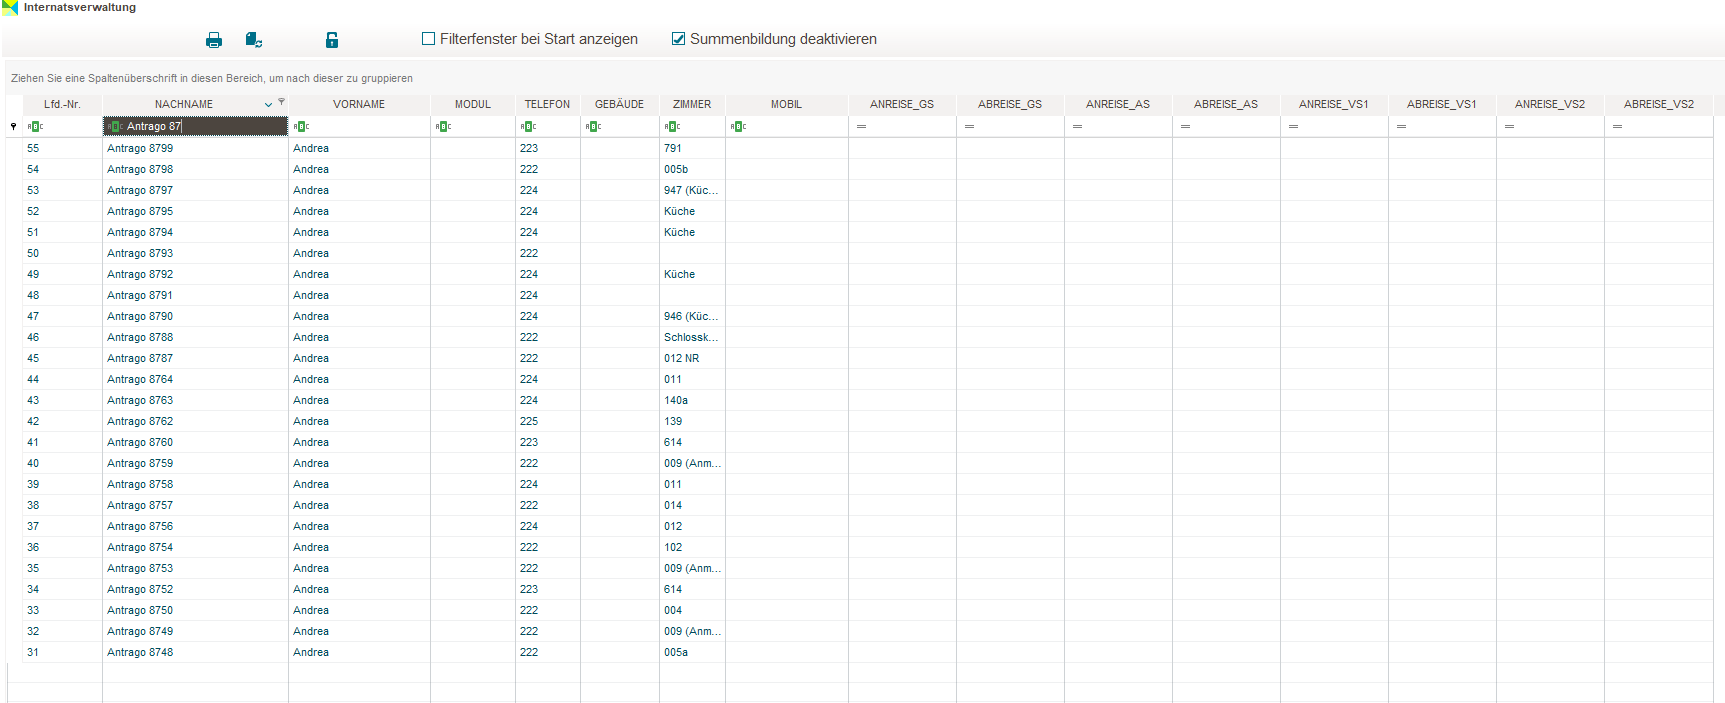
Task: Enable Filterfenster bei Start anzeigen checkbox
Action: click(429, 39)
